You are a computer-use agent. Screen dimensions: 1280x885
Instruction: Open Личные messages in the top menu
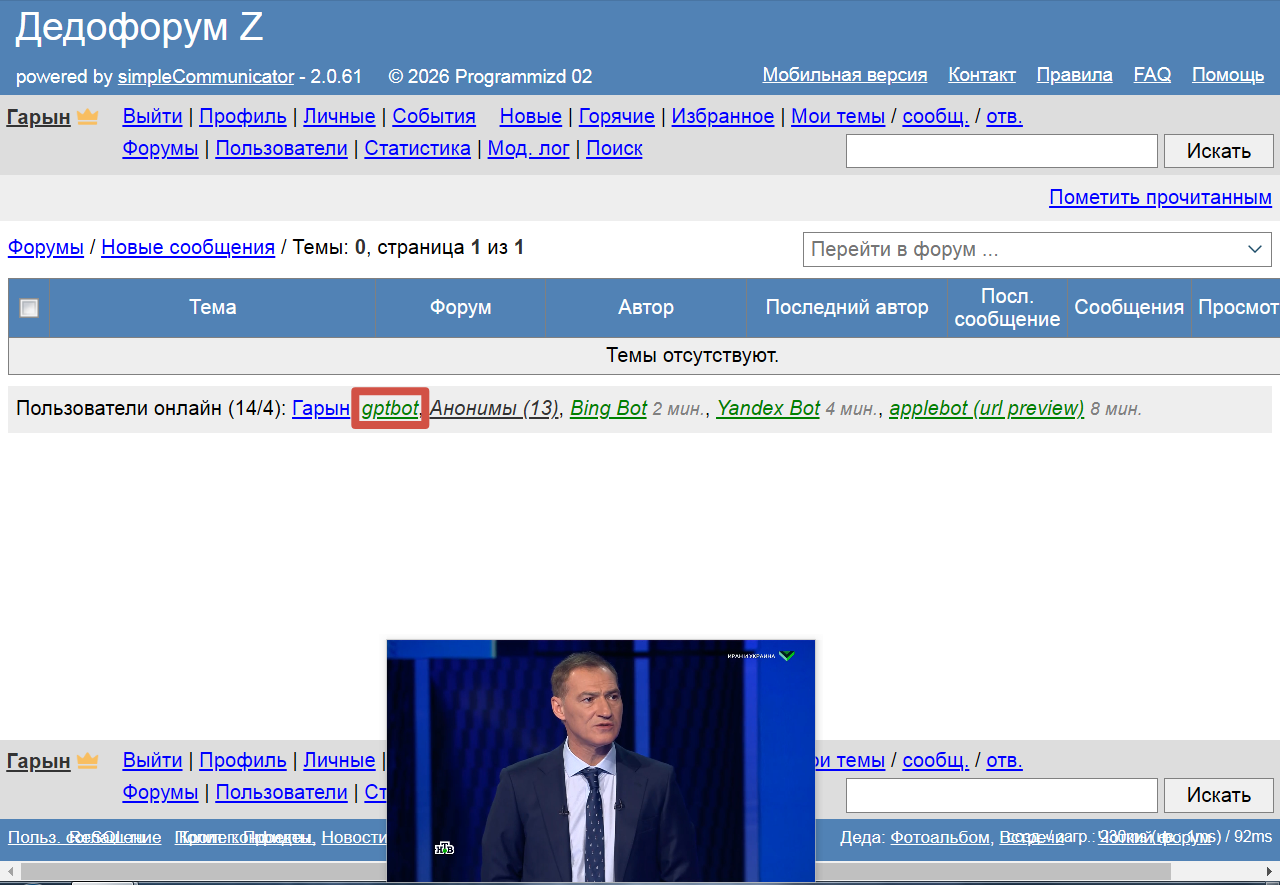point(339,116)
